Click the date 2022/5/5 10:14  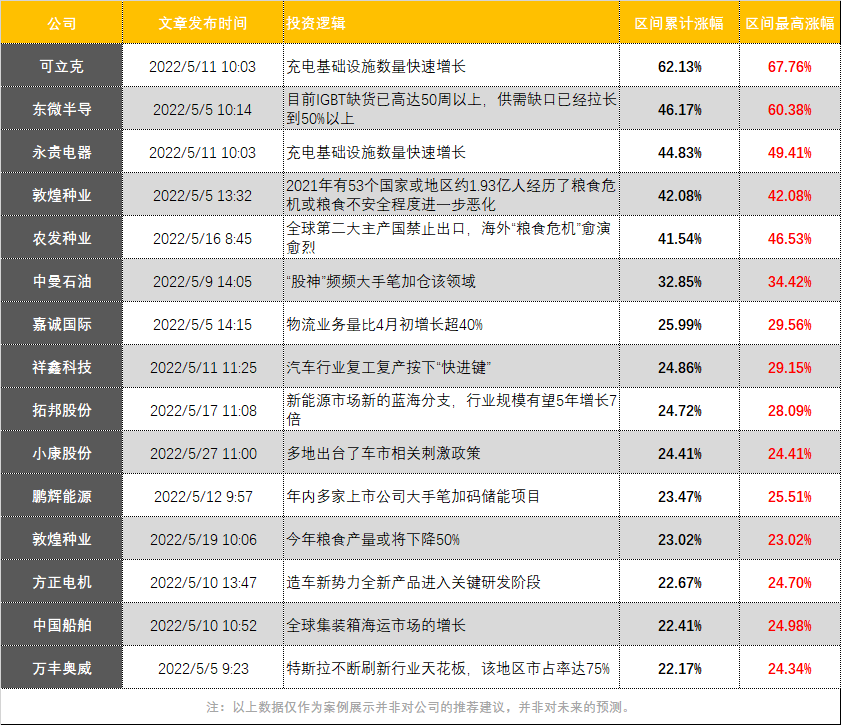[203, 109]
